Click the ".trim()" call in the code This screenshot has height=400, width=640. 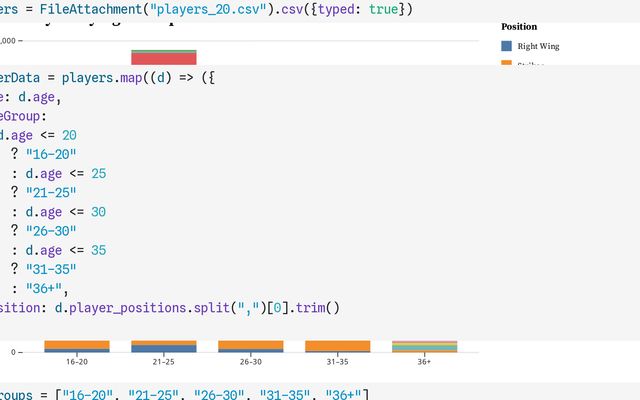click(314, 308)
